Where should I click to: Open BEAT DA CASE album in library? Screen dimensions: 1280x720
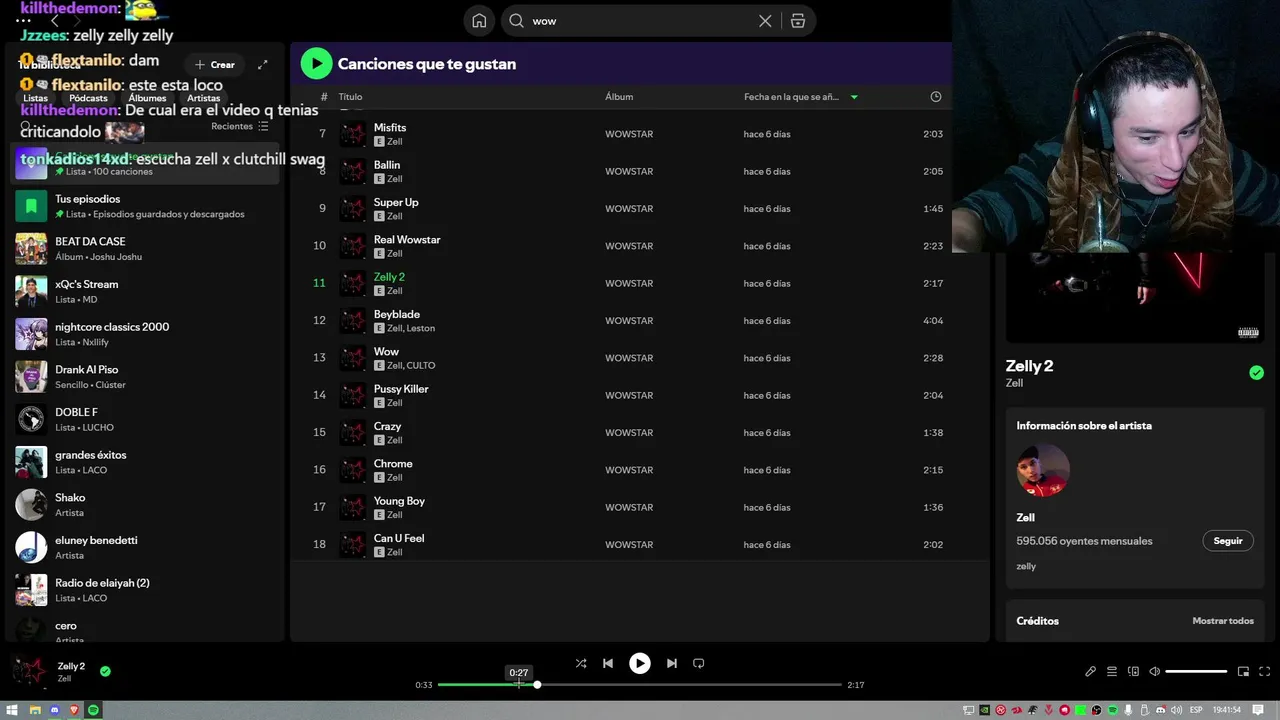click(145, 249)
